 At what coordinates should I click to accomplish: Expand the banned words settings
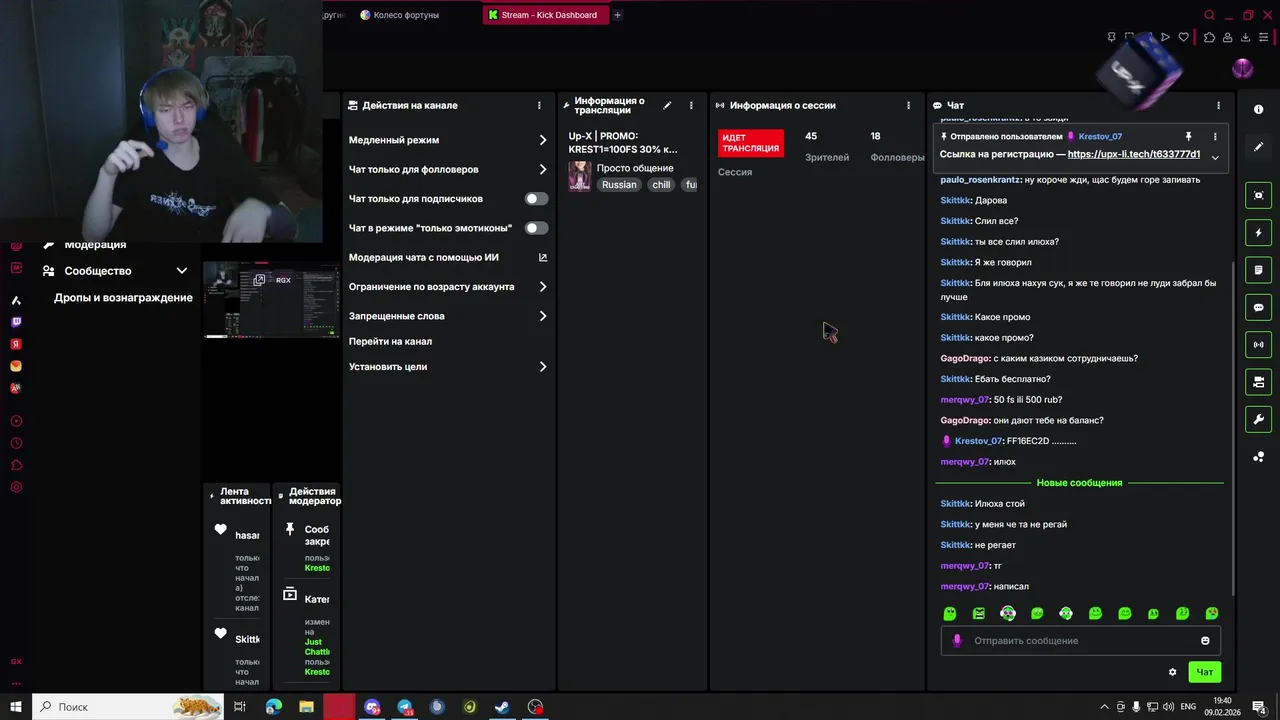[543, 316]
